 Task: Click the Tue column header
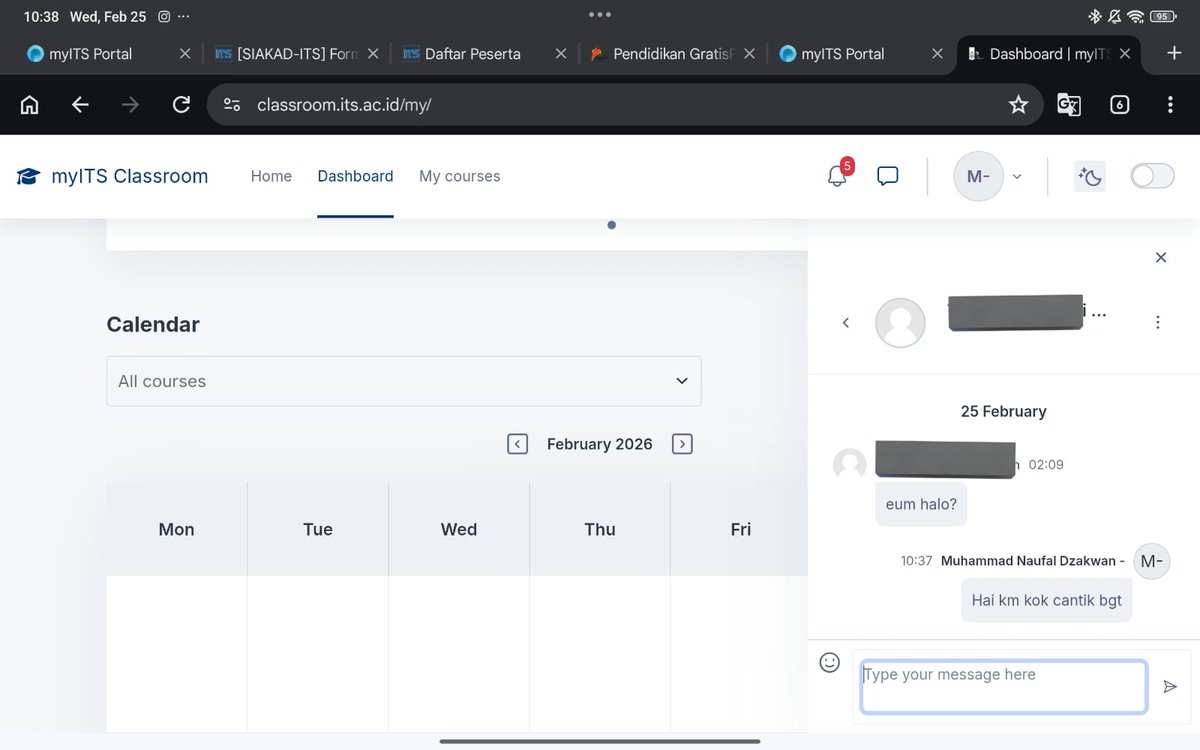(x=318, y=529)
